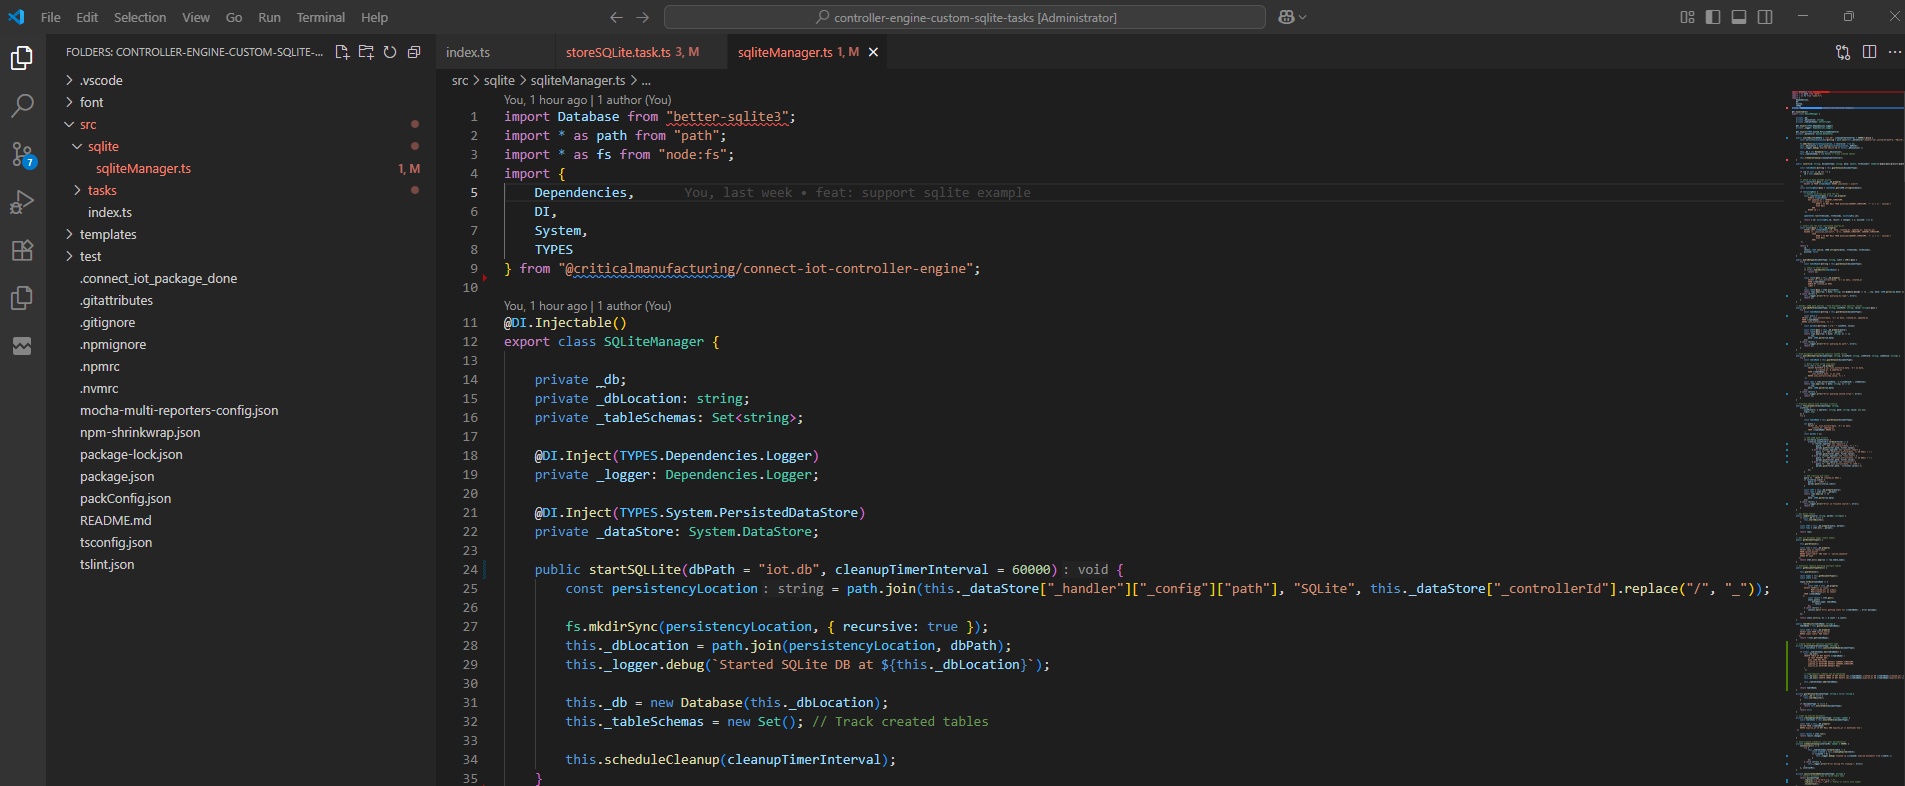
Task: Open the Copilot chat icon in title bar
Action: pos(1292,17)
